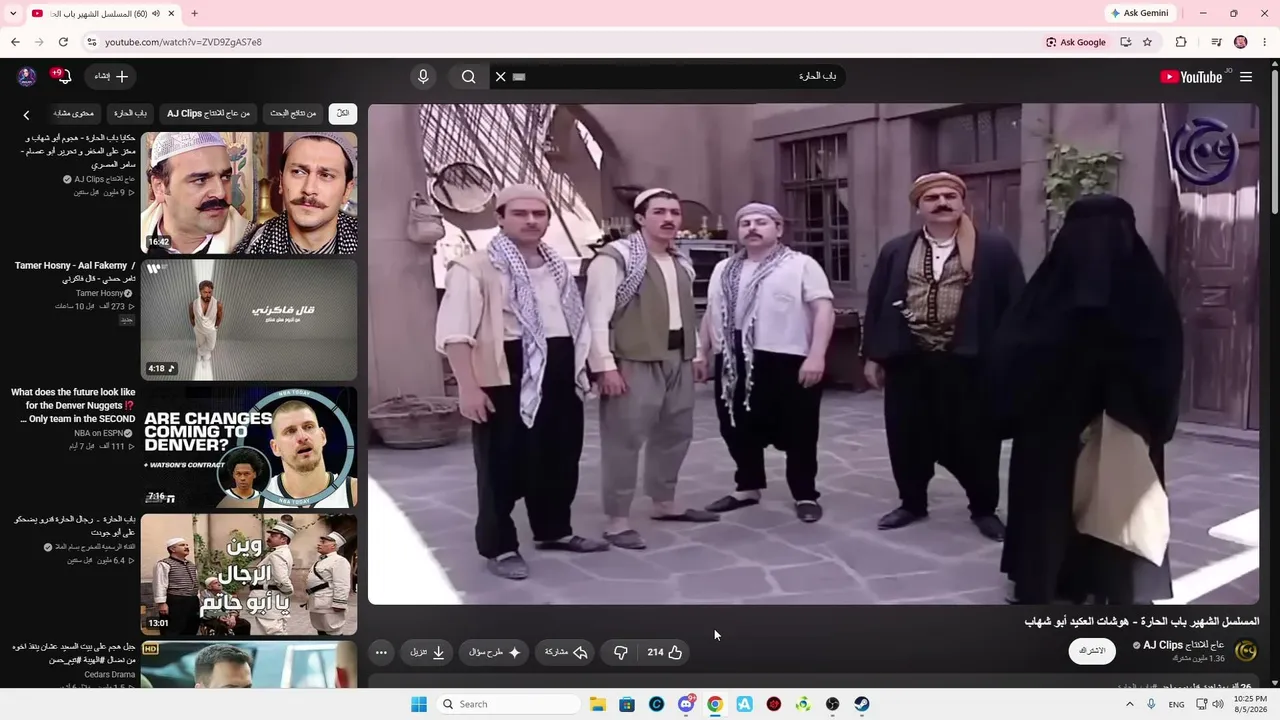Reload the page in Chrome
This screenshot has width=1280, height=720.
point(63,42)
